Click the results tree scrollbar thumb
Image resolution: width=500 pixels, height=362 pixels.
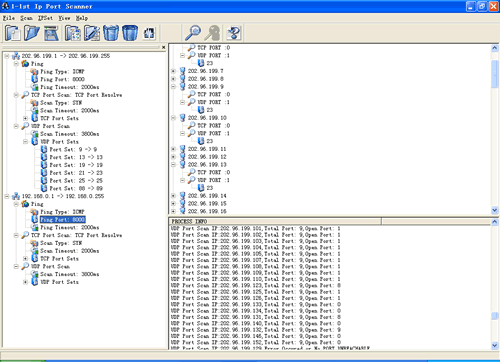coord(495,74)
